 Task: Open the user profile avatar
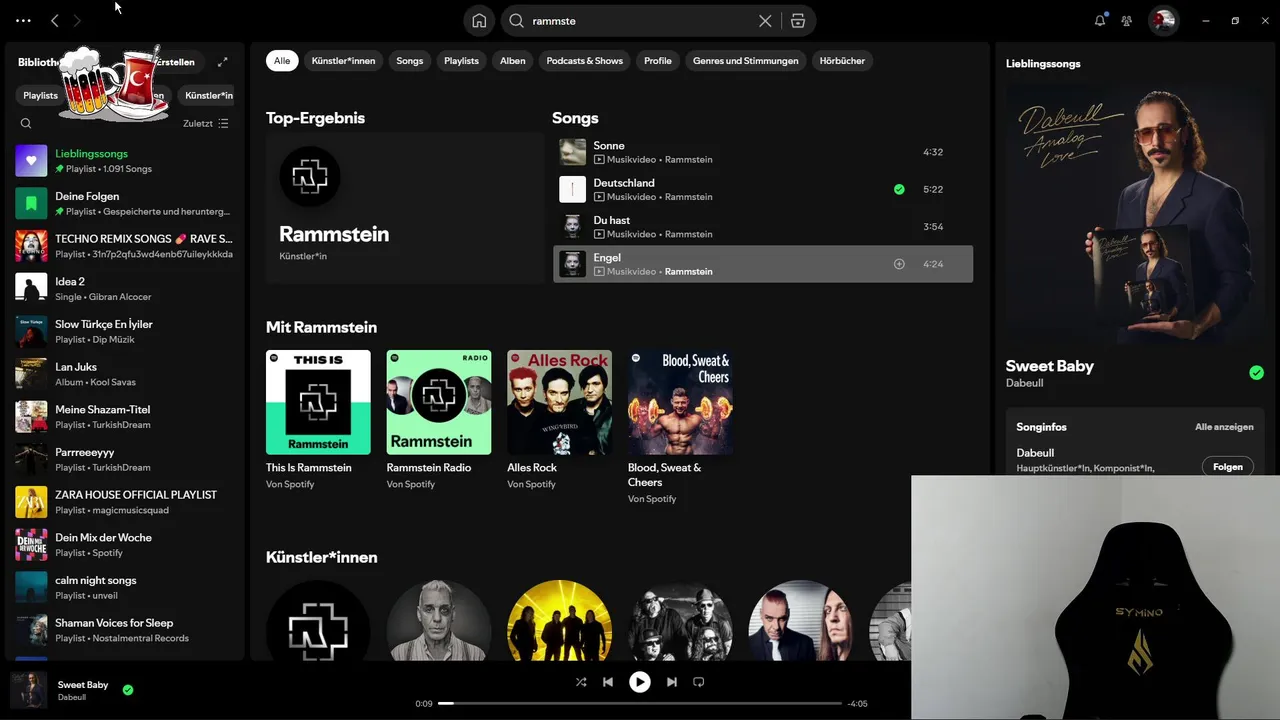tap(1163, 20)
